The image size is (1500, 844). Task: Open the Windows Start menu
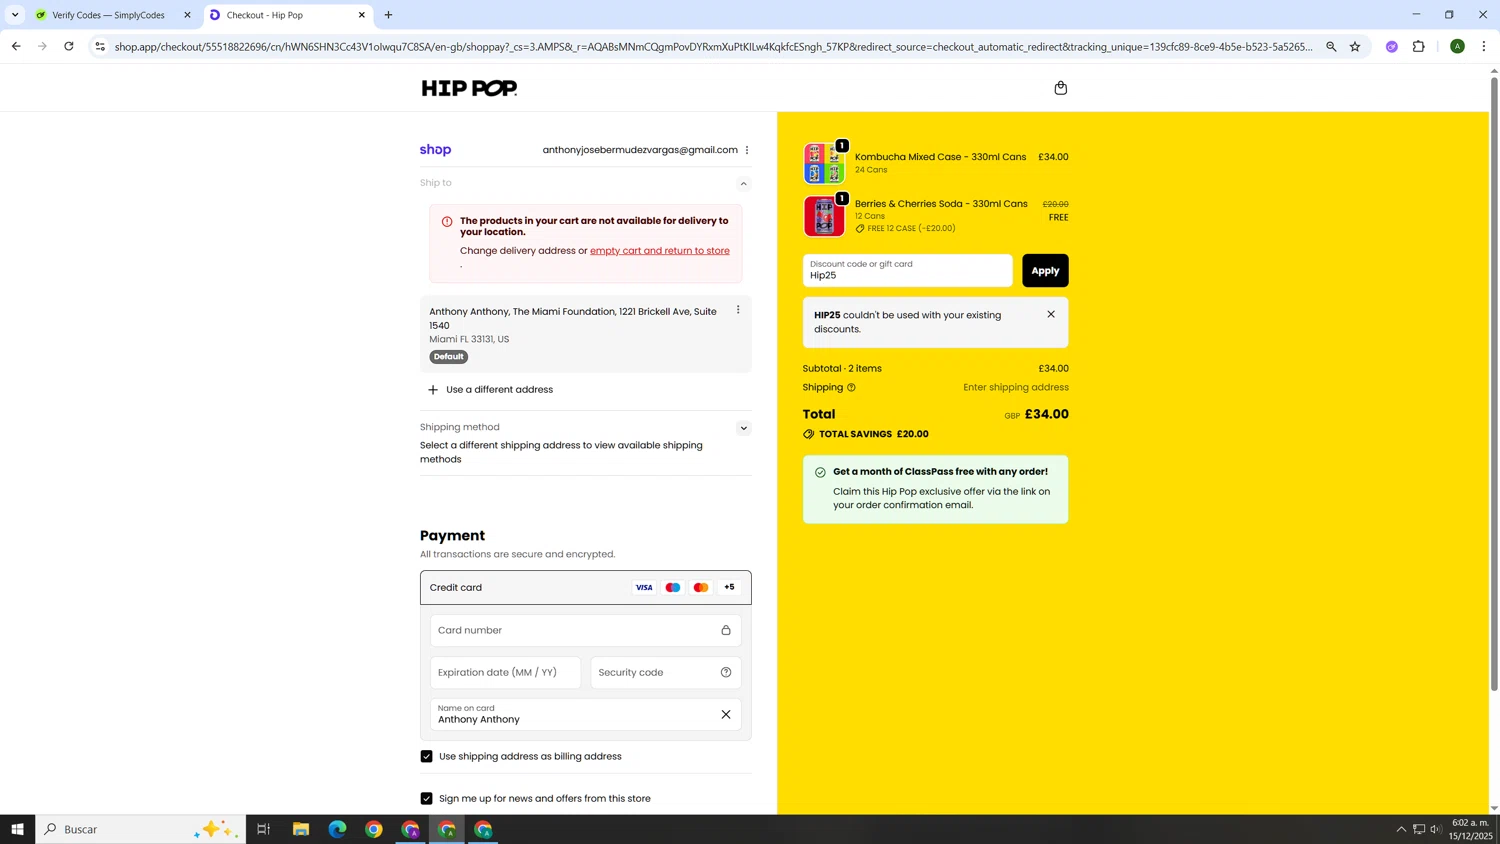17,829
